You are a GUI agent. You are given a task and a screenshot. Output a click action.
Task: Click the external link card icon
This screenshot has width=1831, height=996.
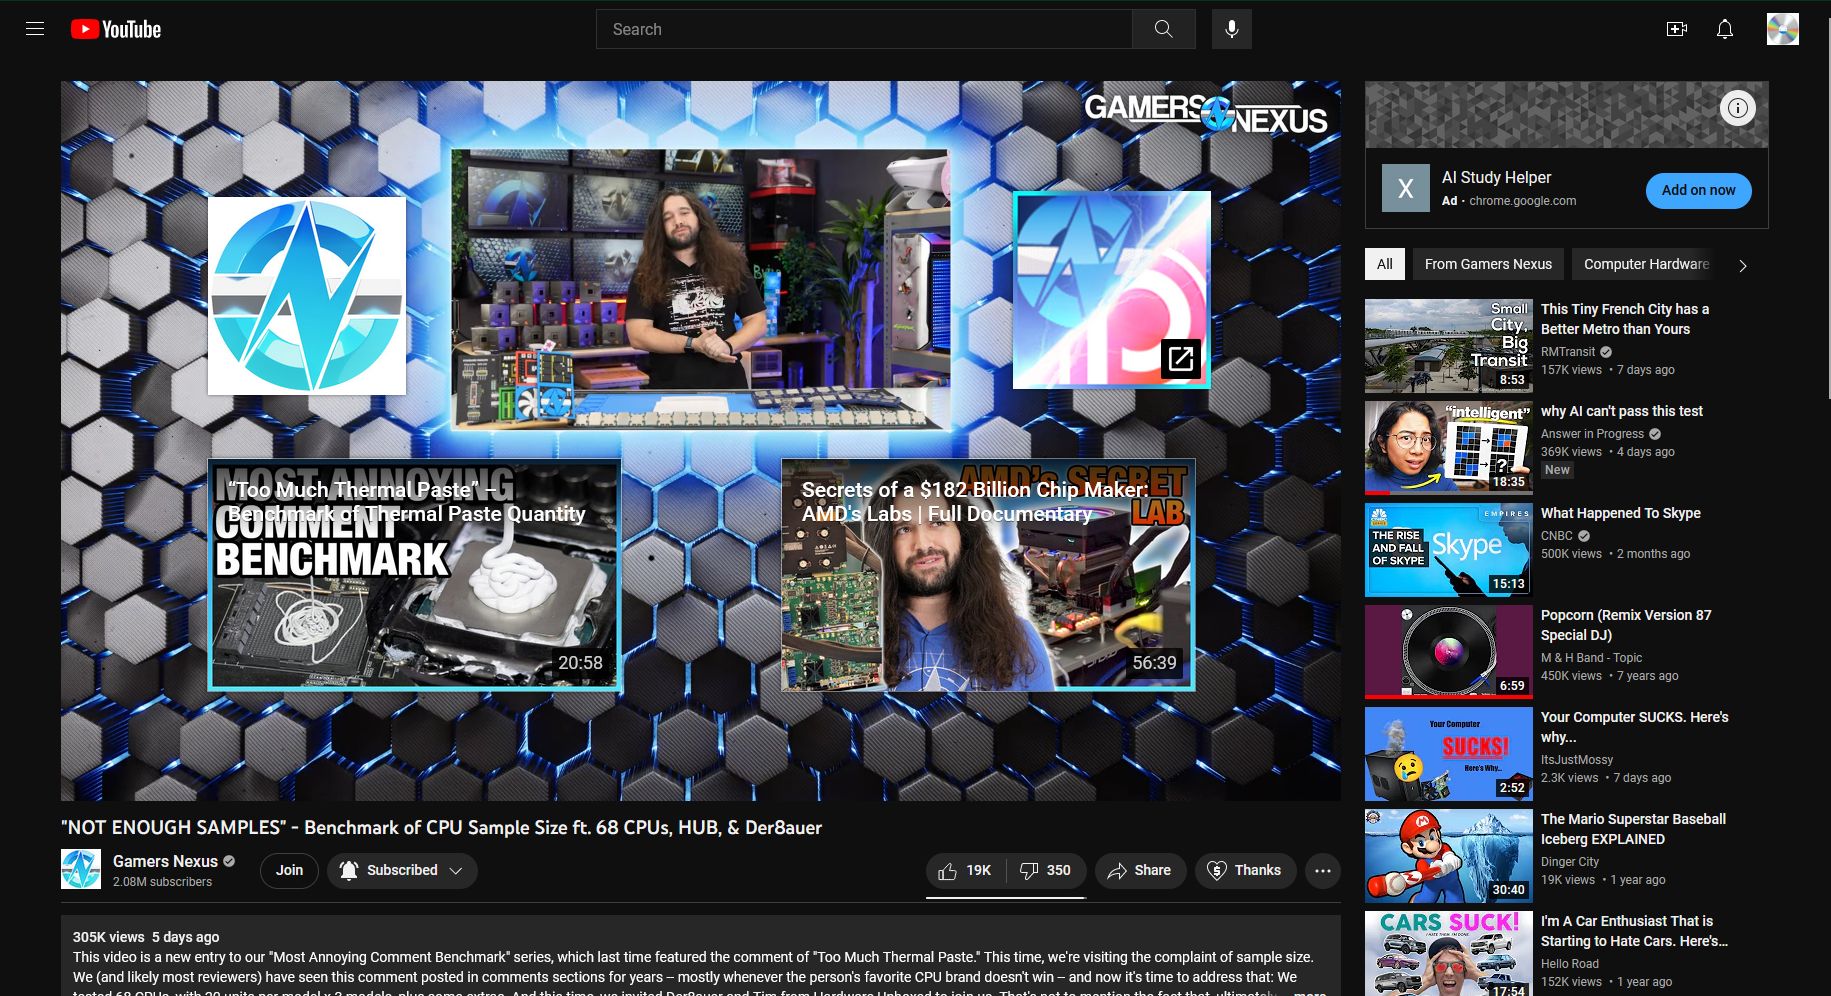(1180, 358)
